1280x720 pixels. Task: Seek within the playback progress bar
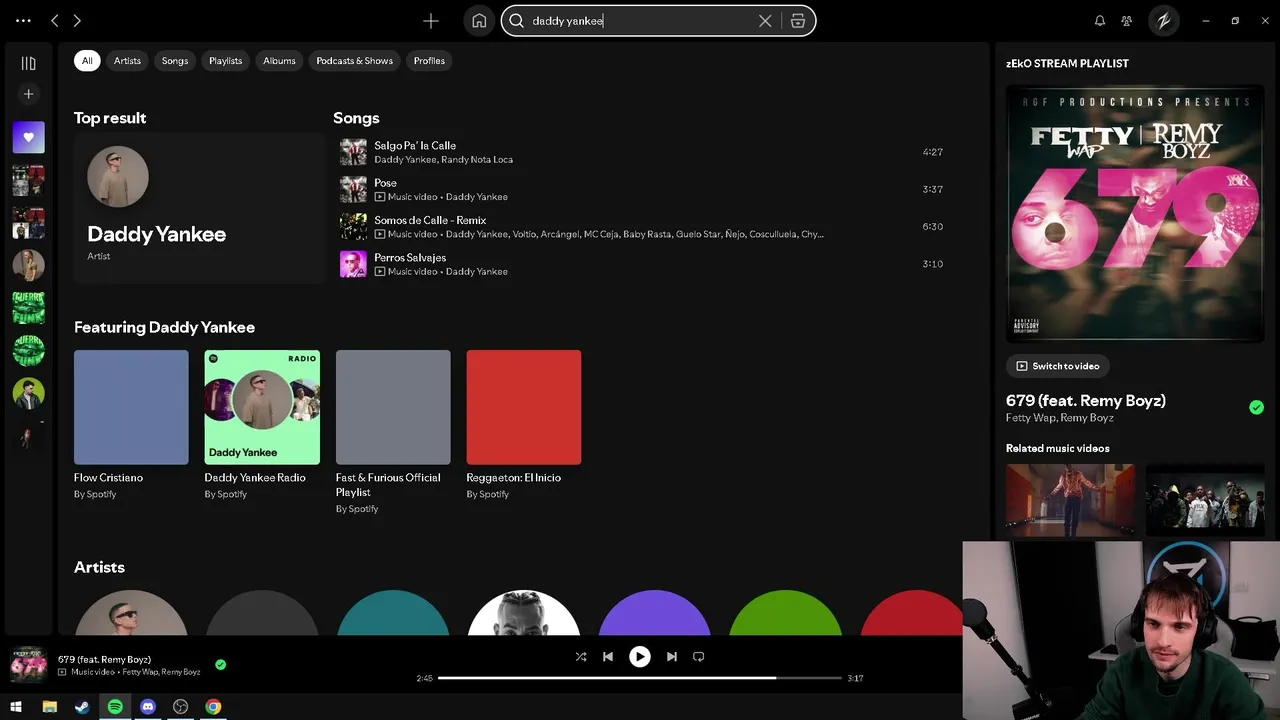coord(640,678)
